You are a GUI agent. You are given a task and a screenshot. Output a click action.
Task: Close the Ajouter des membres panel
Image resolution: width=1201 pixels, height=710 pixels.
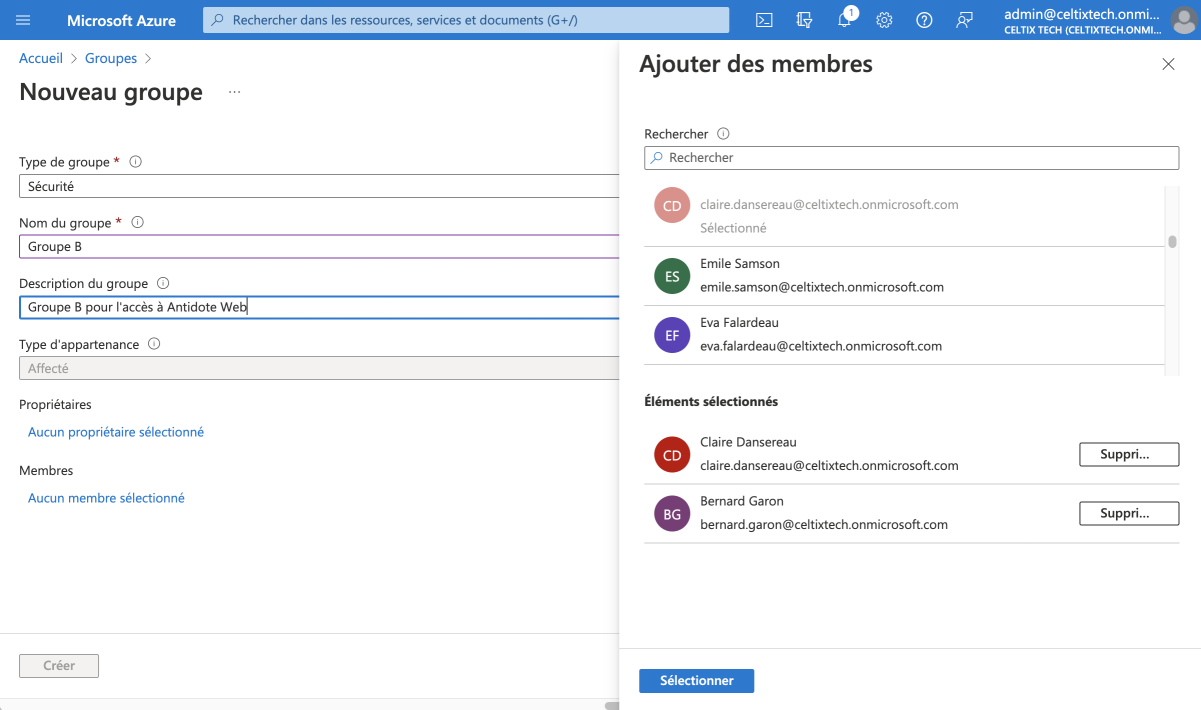point(1168,64)
